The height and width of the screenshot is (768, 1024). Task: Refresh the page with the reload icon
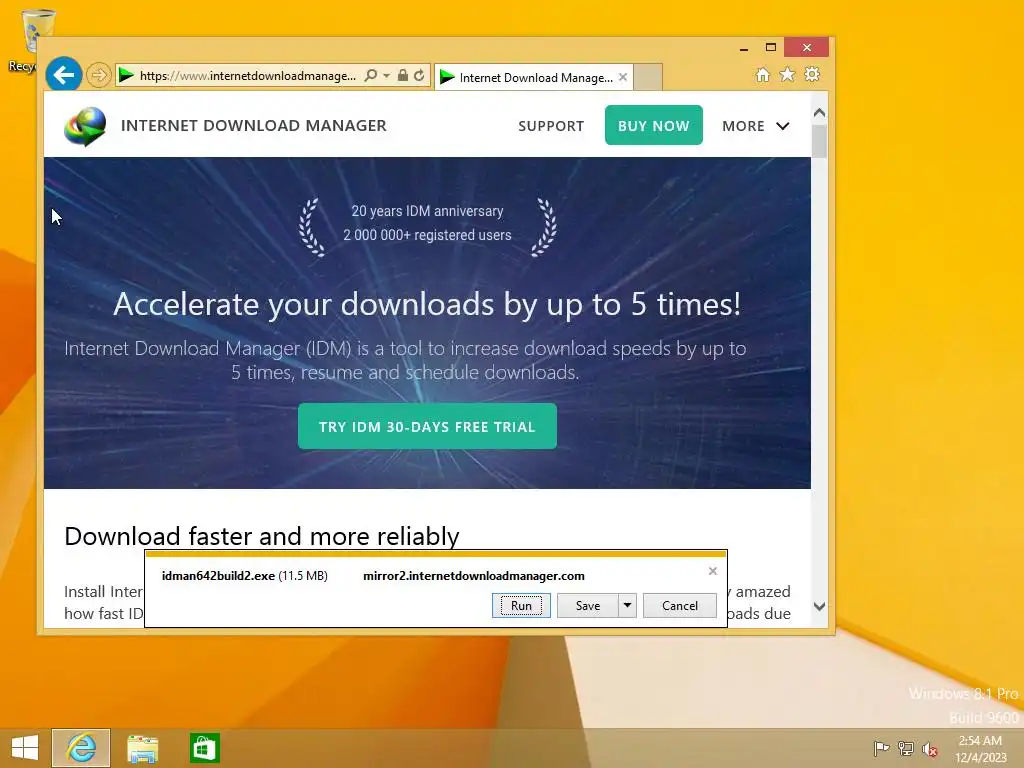[419, 75]
